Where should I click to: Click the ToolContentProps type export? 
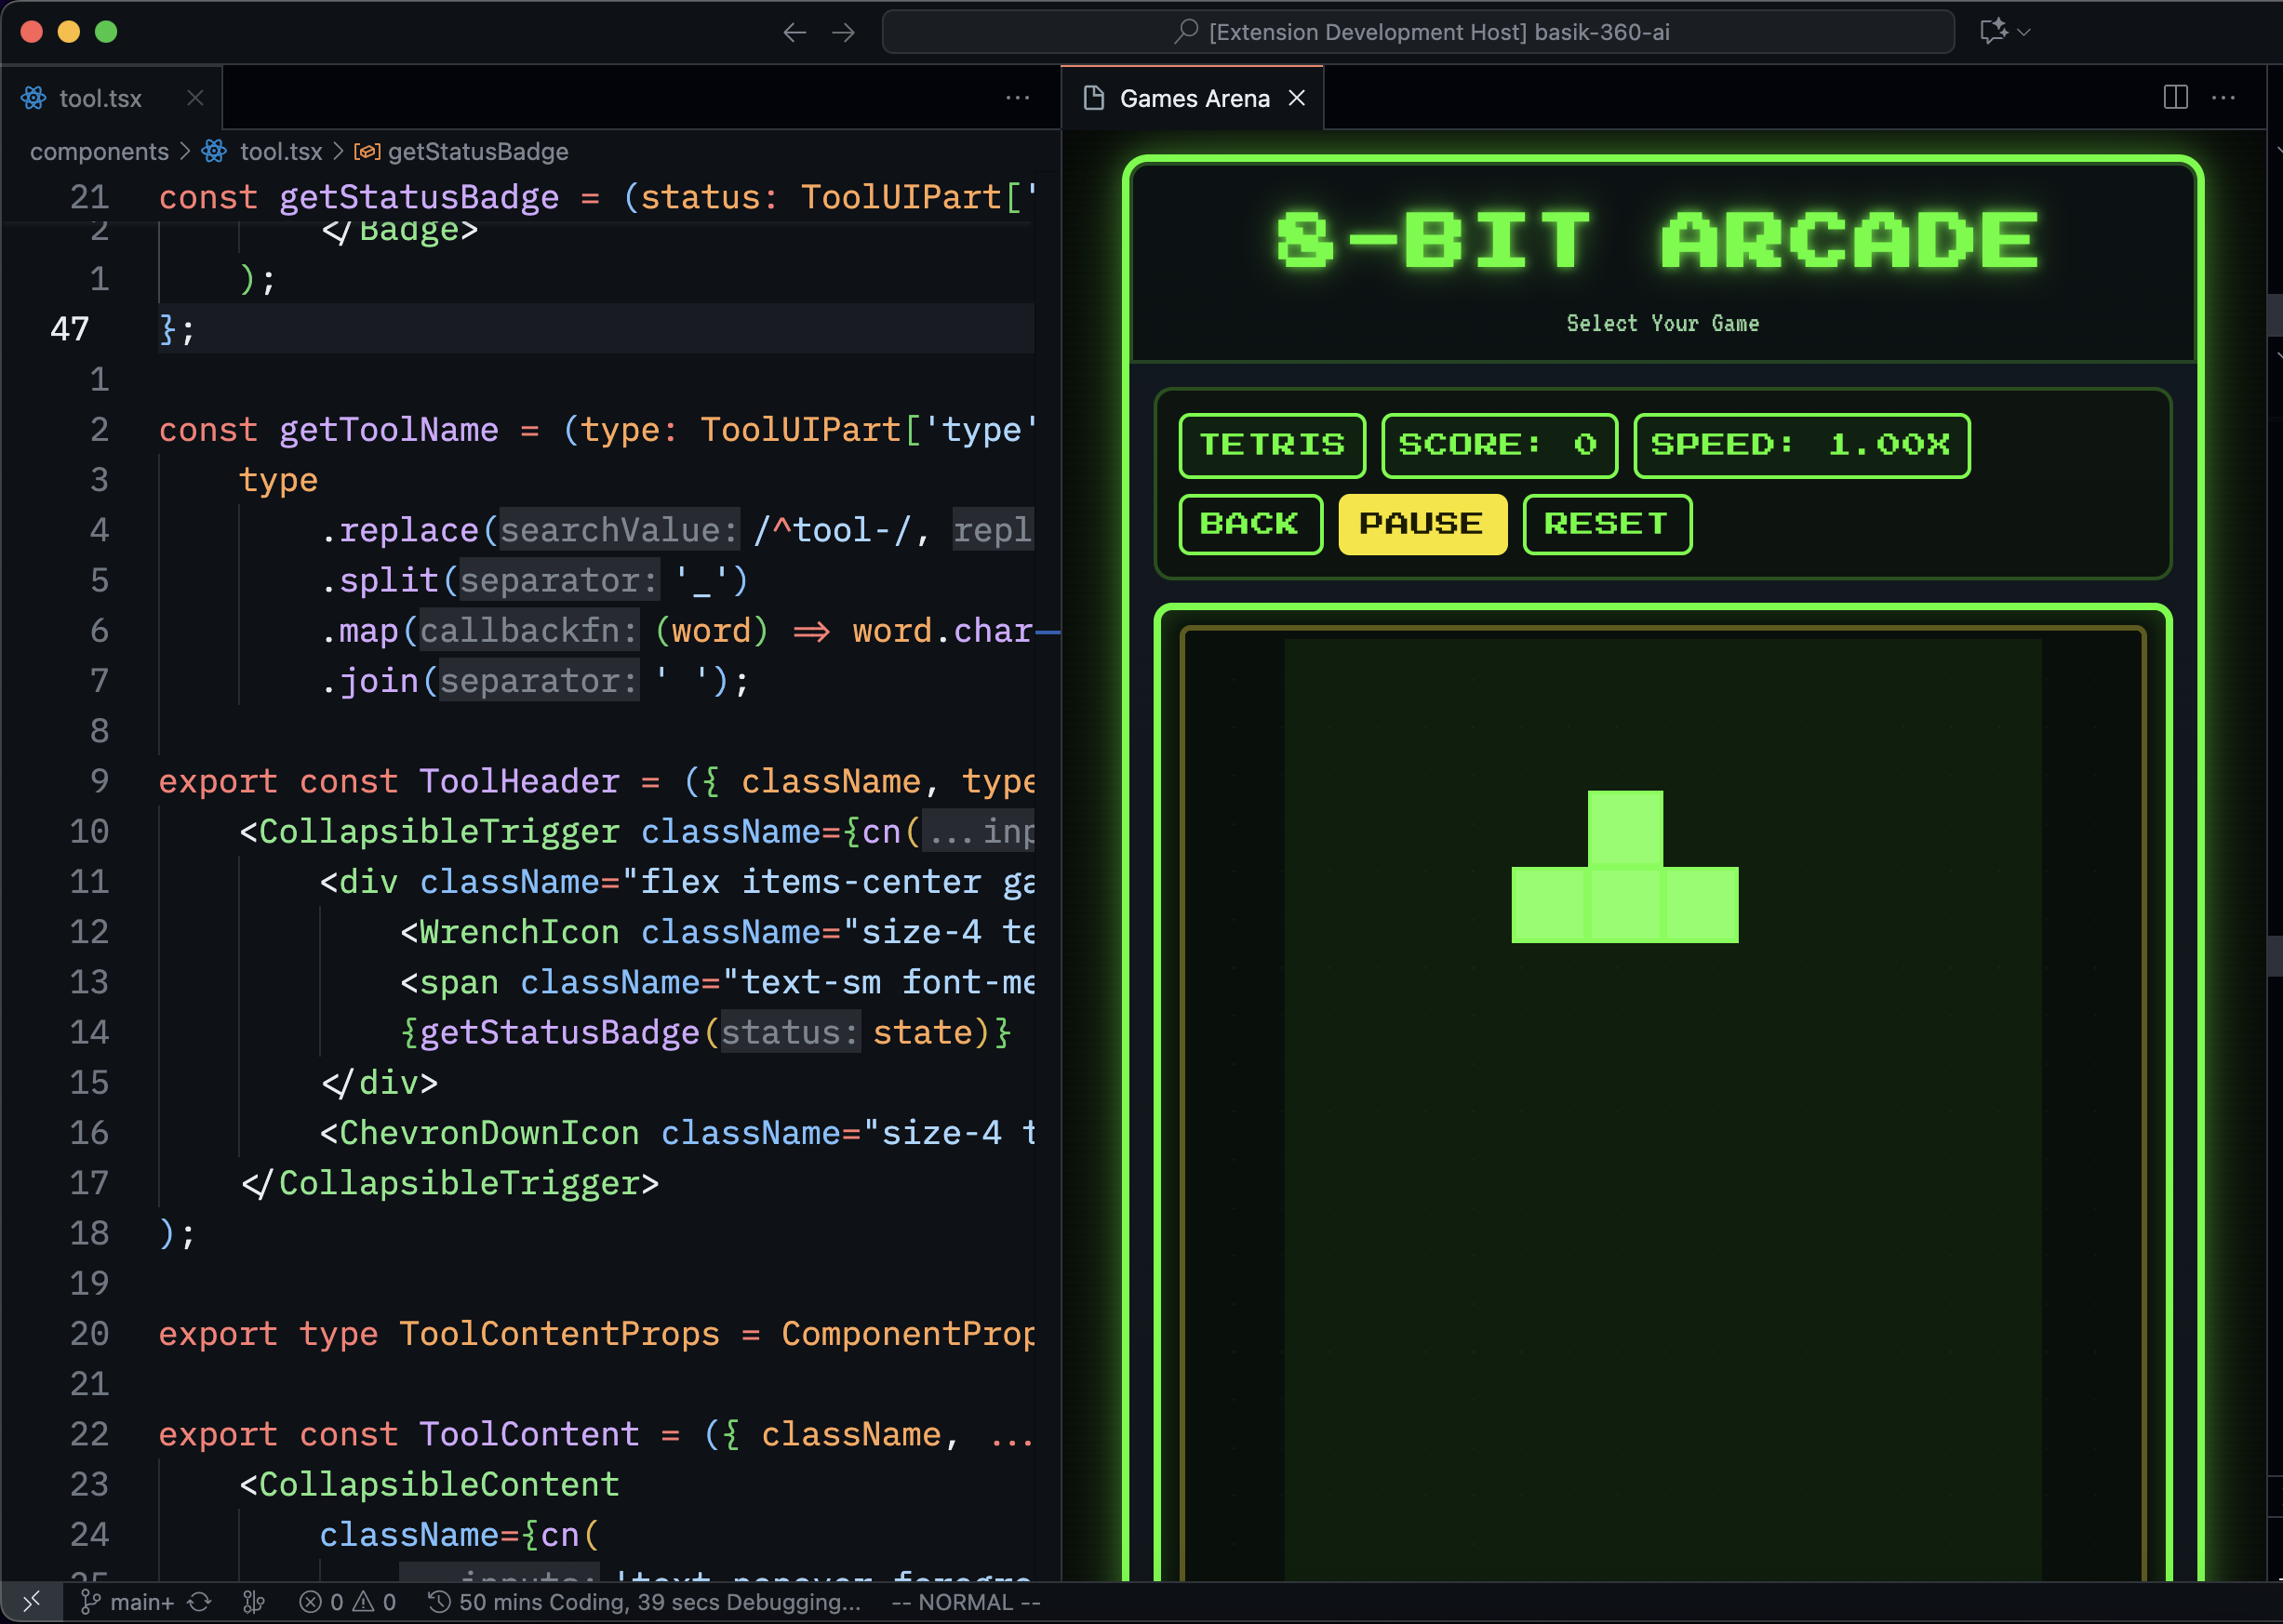pyautogui.click(x=597, y=1334)
